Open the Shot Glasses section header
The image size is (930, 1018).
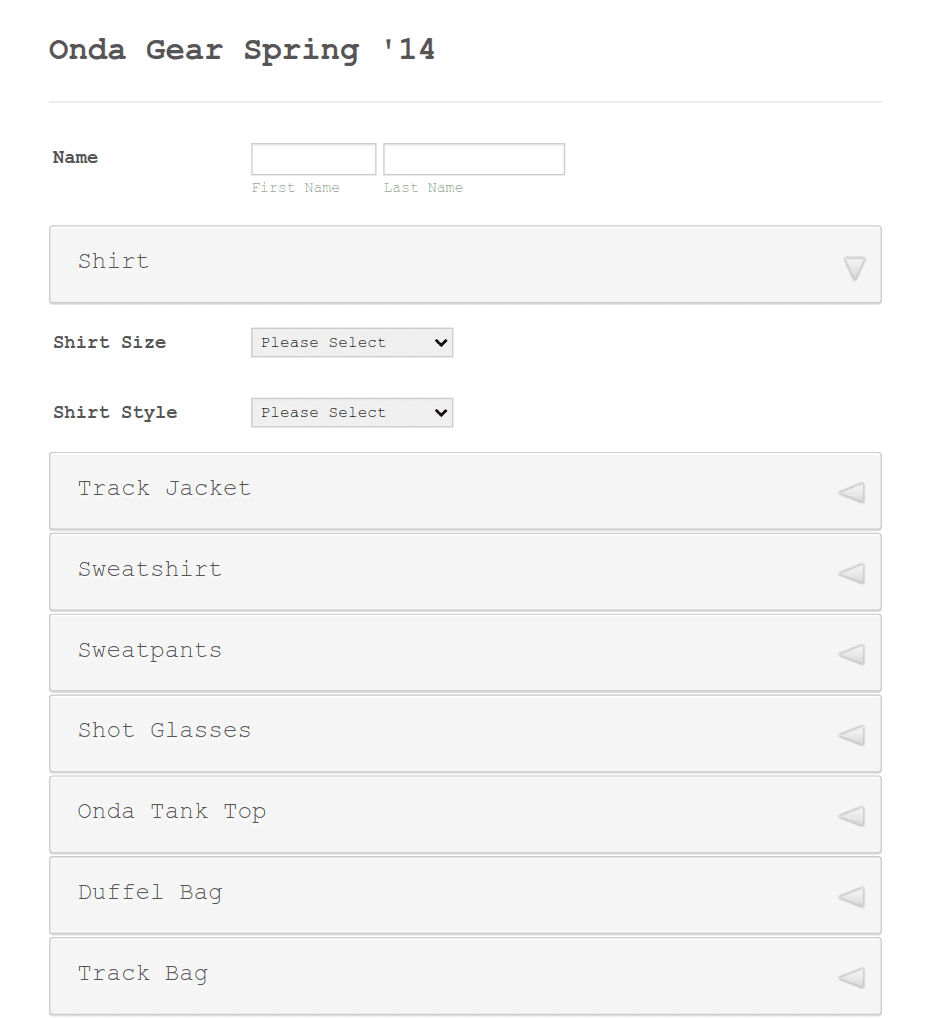tap(466, 734)
